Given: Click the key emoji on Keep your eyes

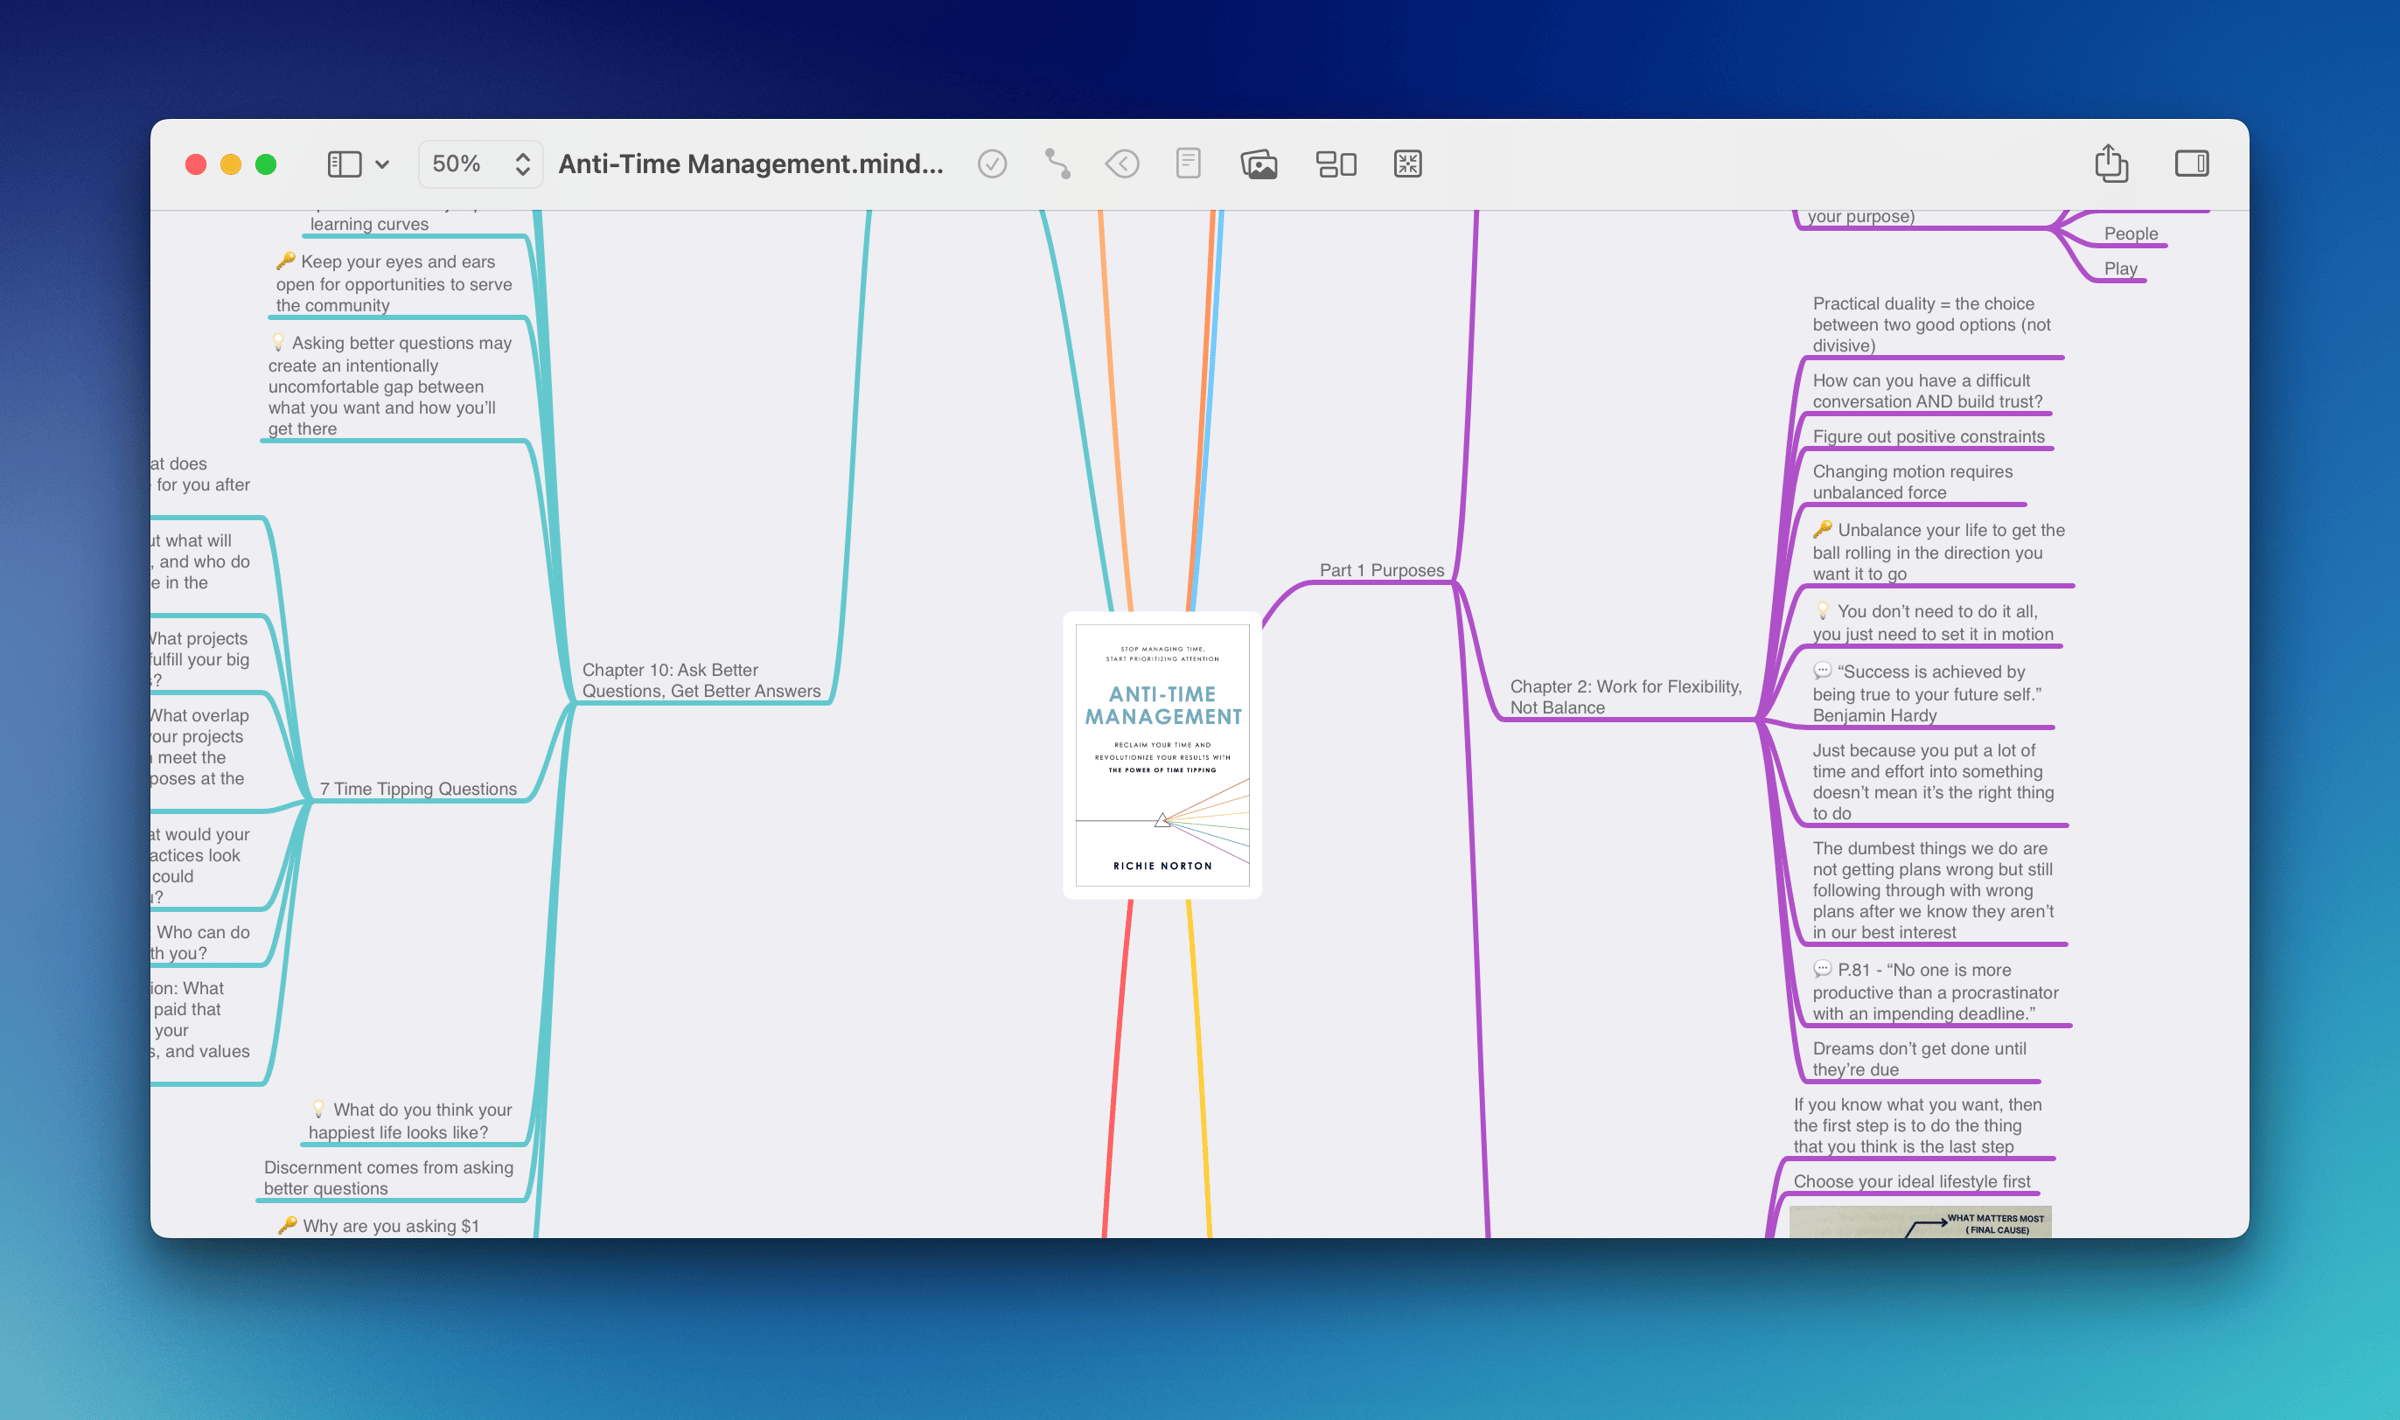Looking at the screenshot, I should coord(286,261).
